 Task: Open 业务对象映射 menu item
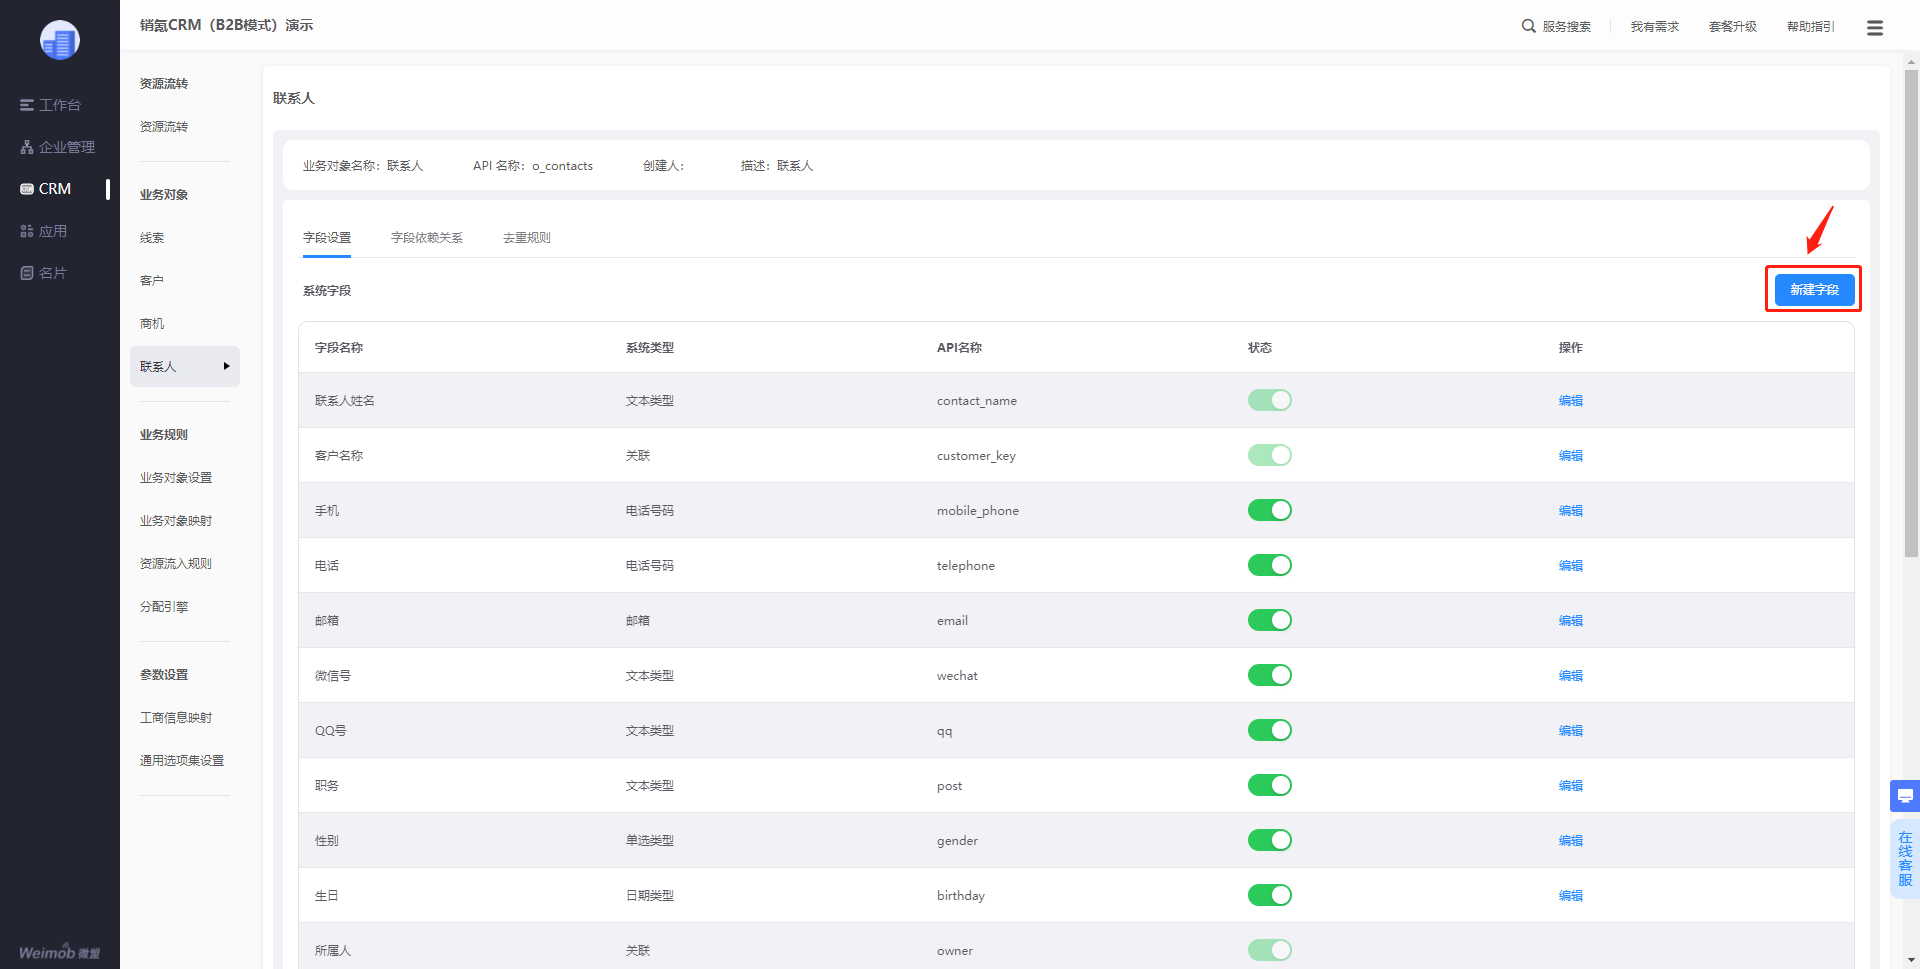(176, 521)
